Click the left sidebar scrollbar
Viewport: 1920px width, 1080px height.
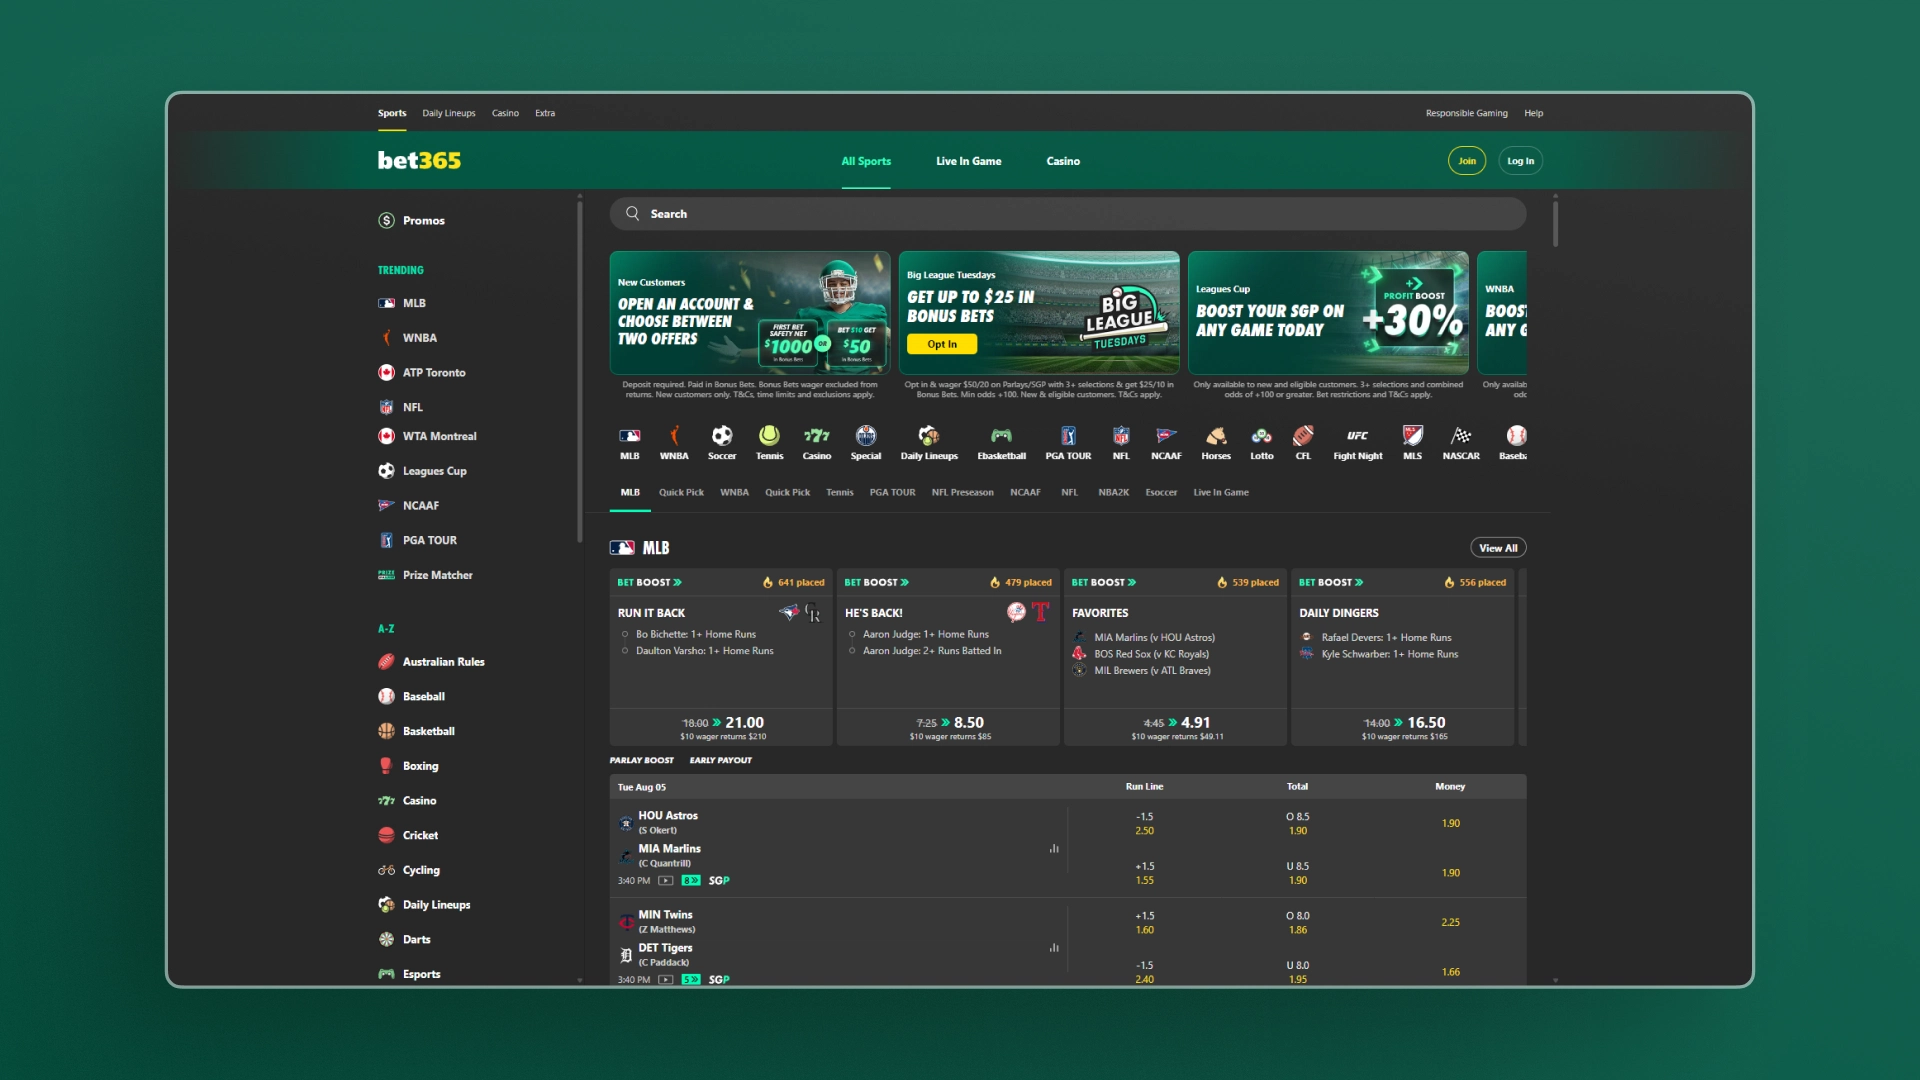(x=580, y=370)
